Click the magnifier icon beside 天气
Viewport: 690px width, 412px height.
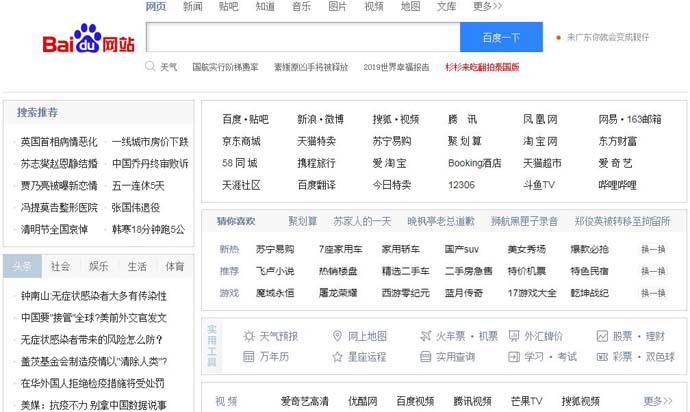click(x=150, y=66)
